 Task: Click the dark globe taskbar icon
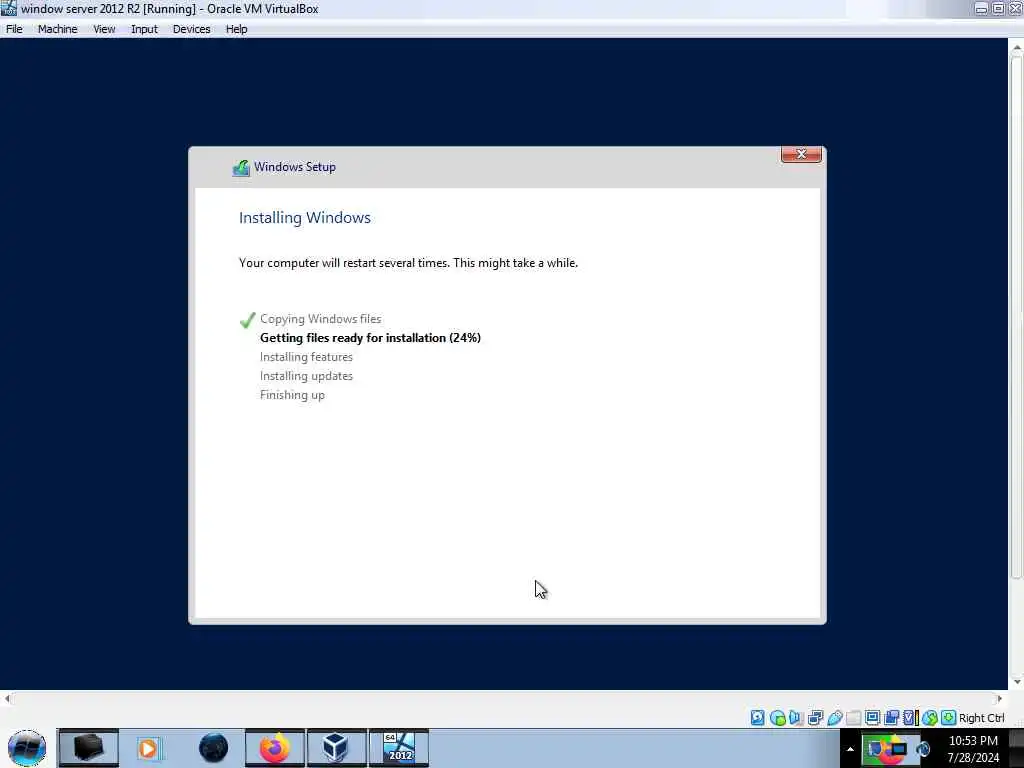[x=214, y=748]
